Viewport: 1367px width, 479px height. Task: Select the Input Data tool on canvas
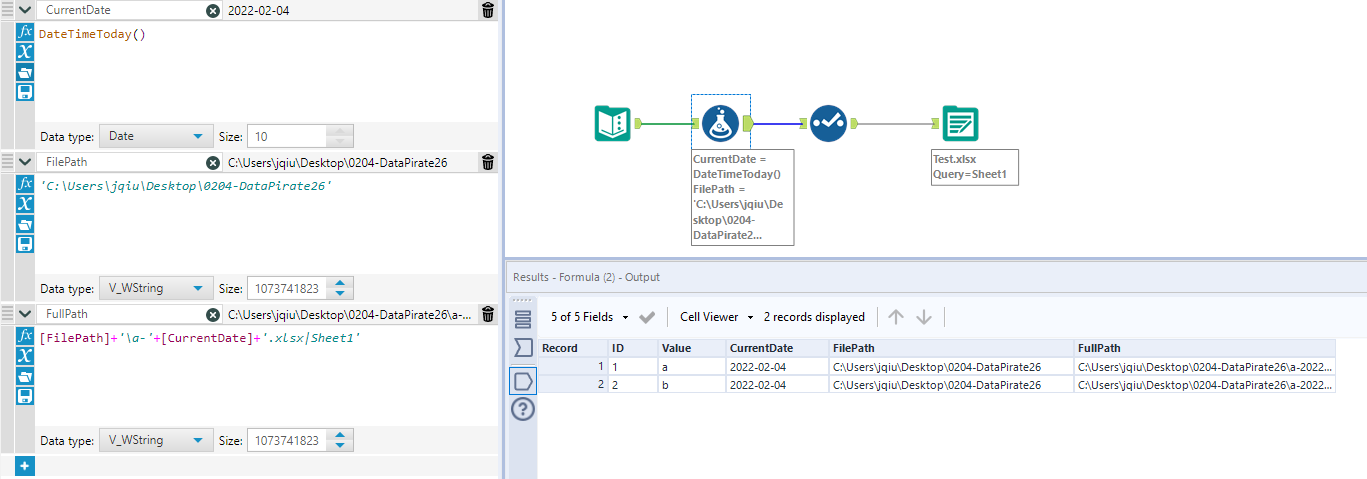(612, 123)
